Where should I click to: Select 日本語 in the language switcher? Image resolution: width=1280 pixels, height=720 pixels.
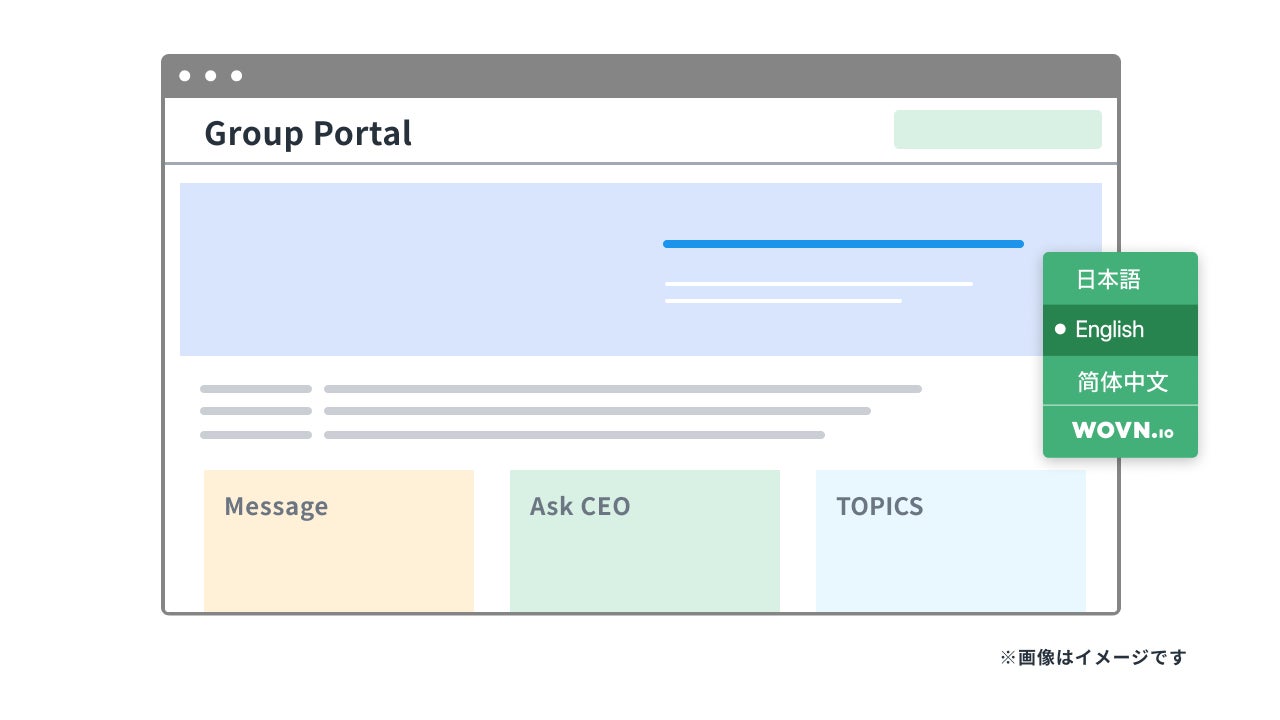[x=1108, y=280]
